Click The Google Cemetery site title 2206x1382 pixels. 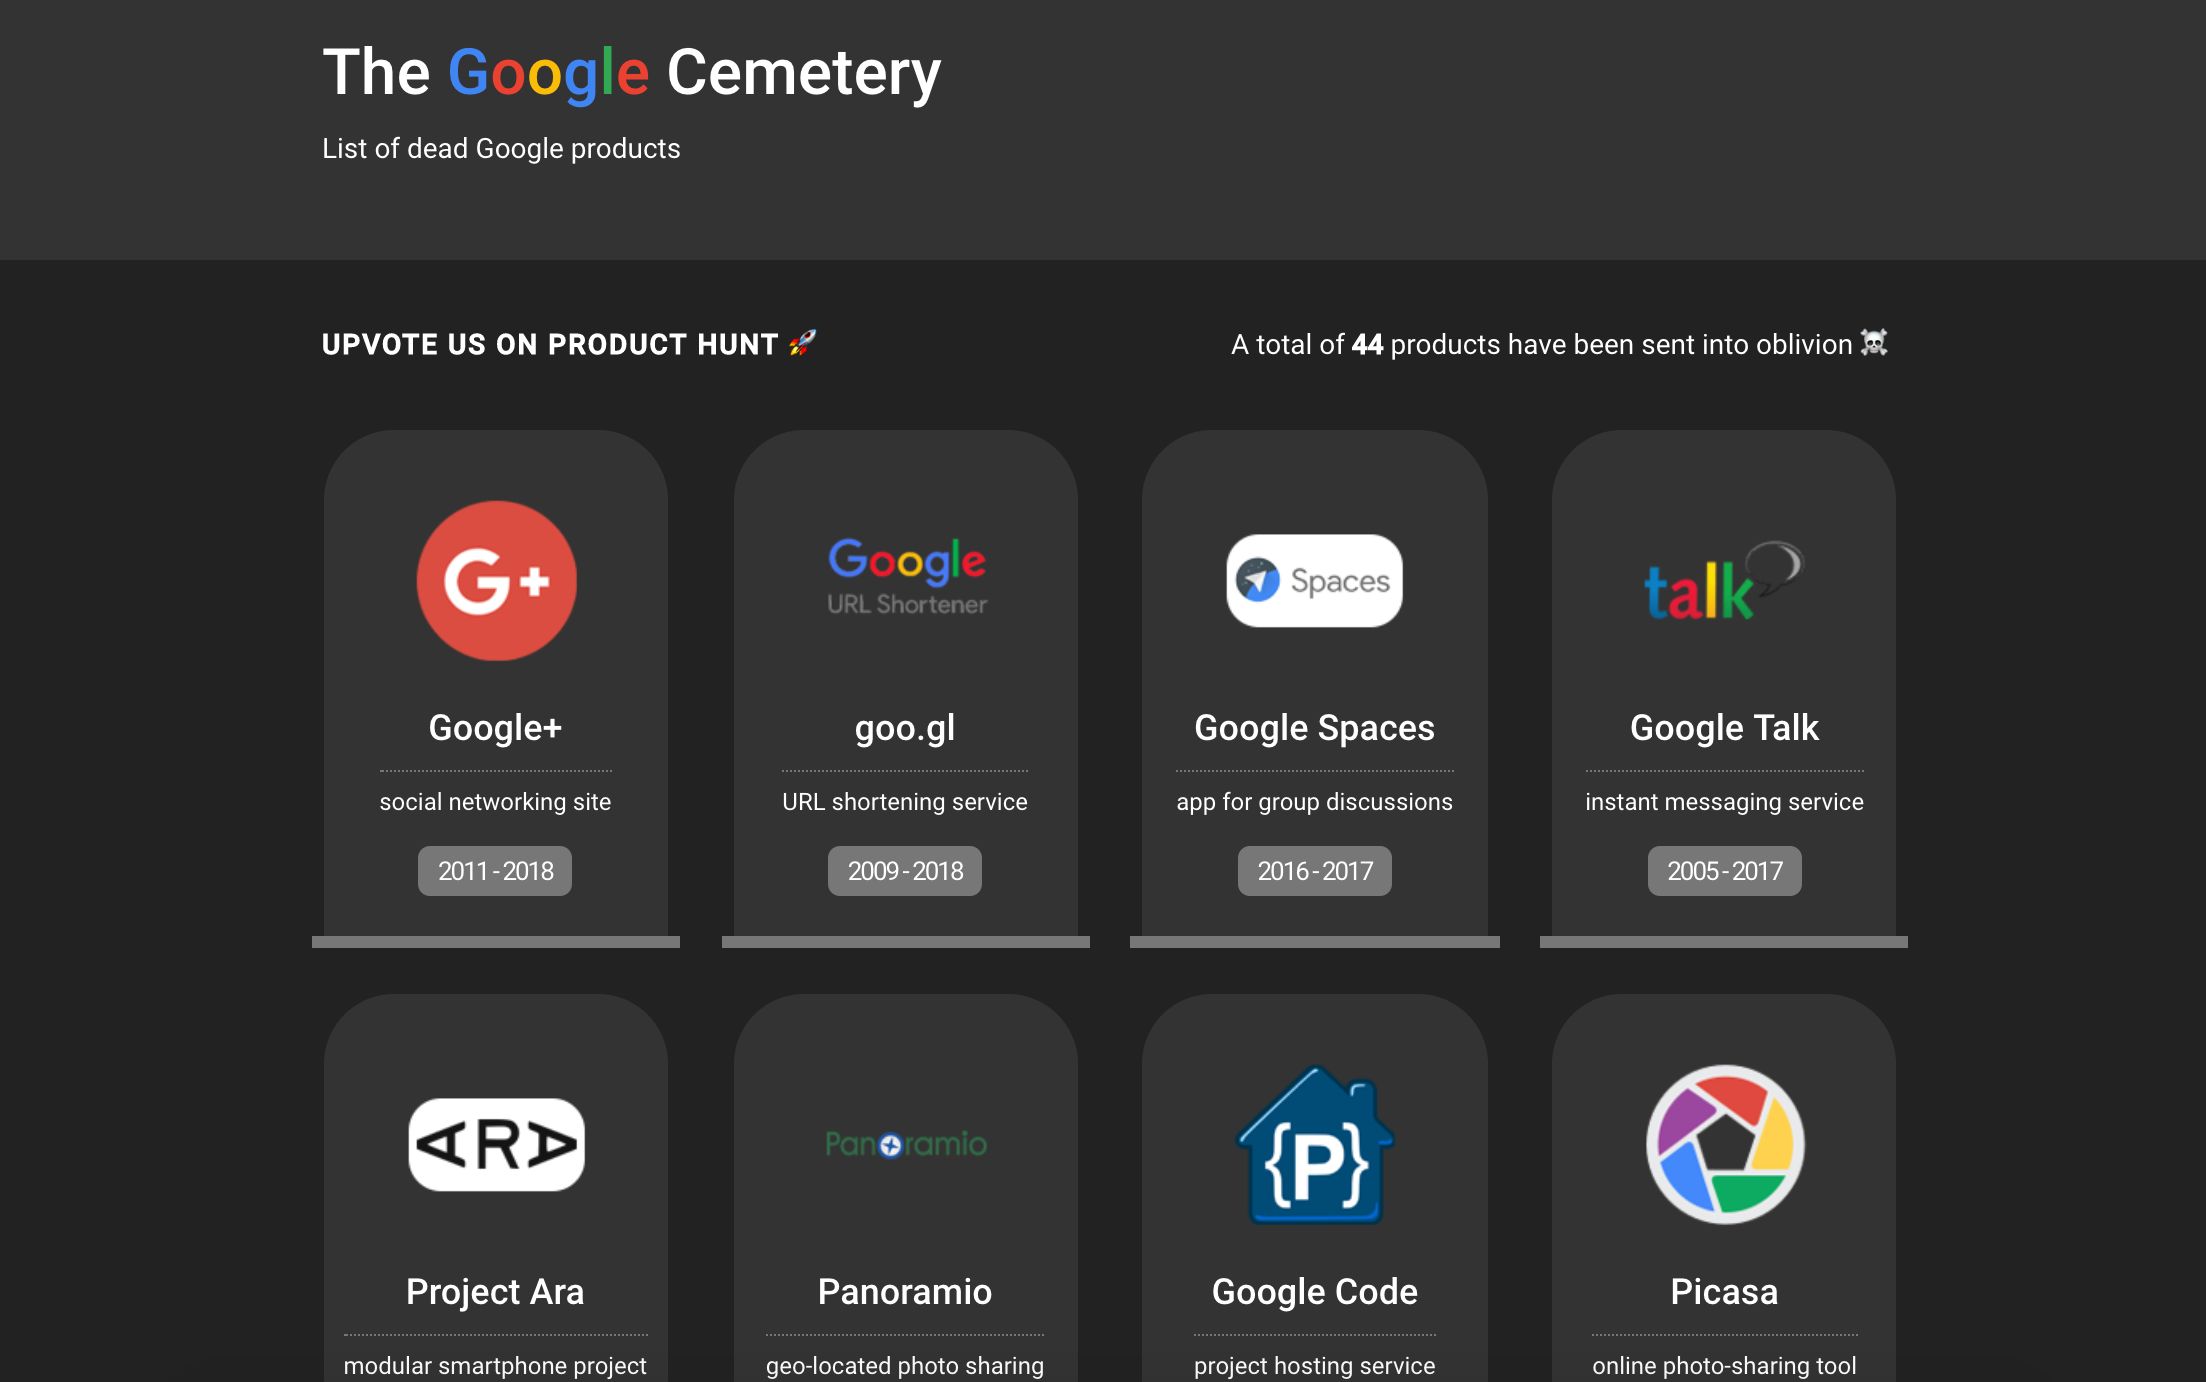click(630, 70)
